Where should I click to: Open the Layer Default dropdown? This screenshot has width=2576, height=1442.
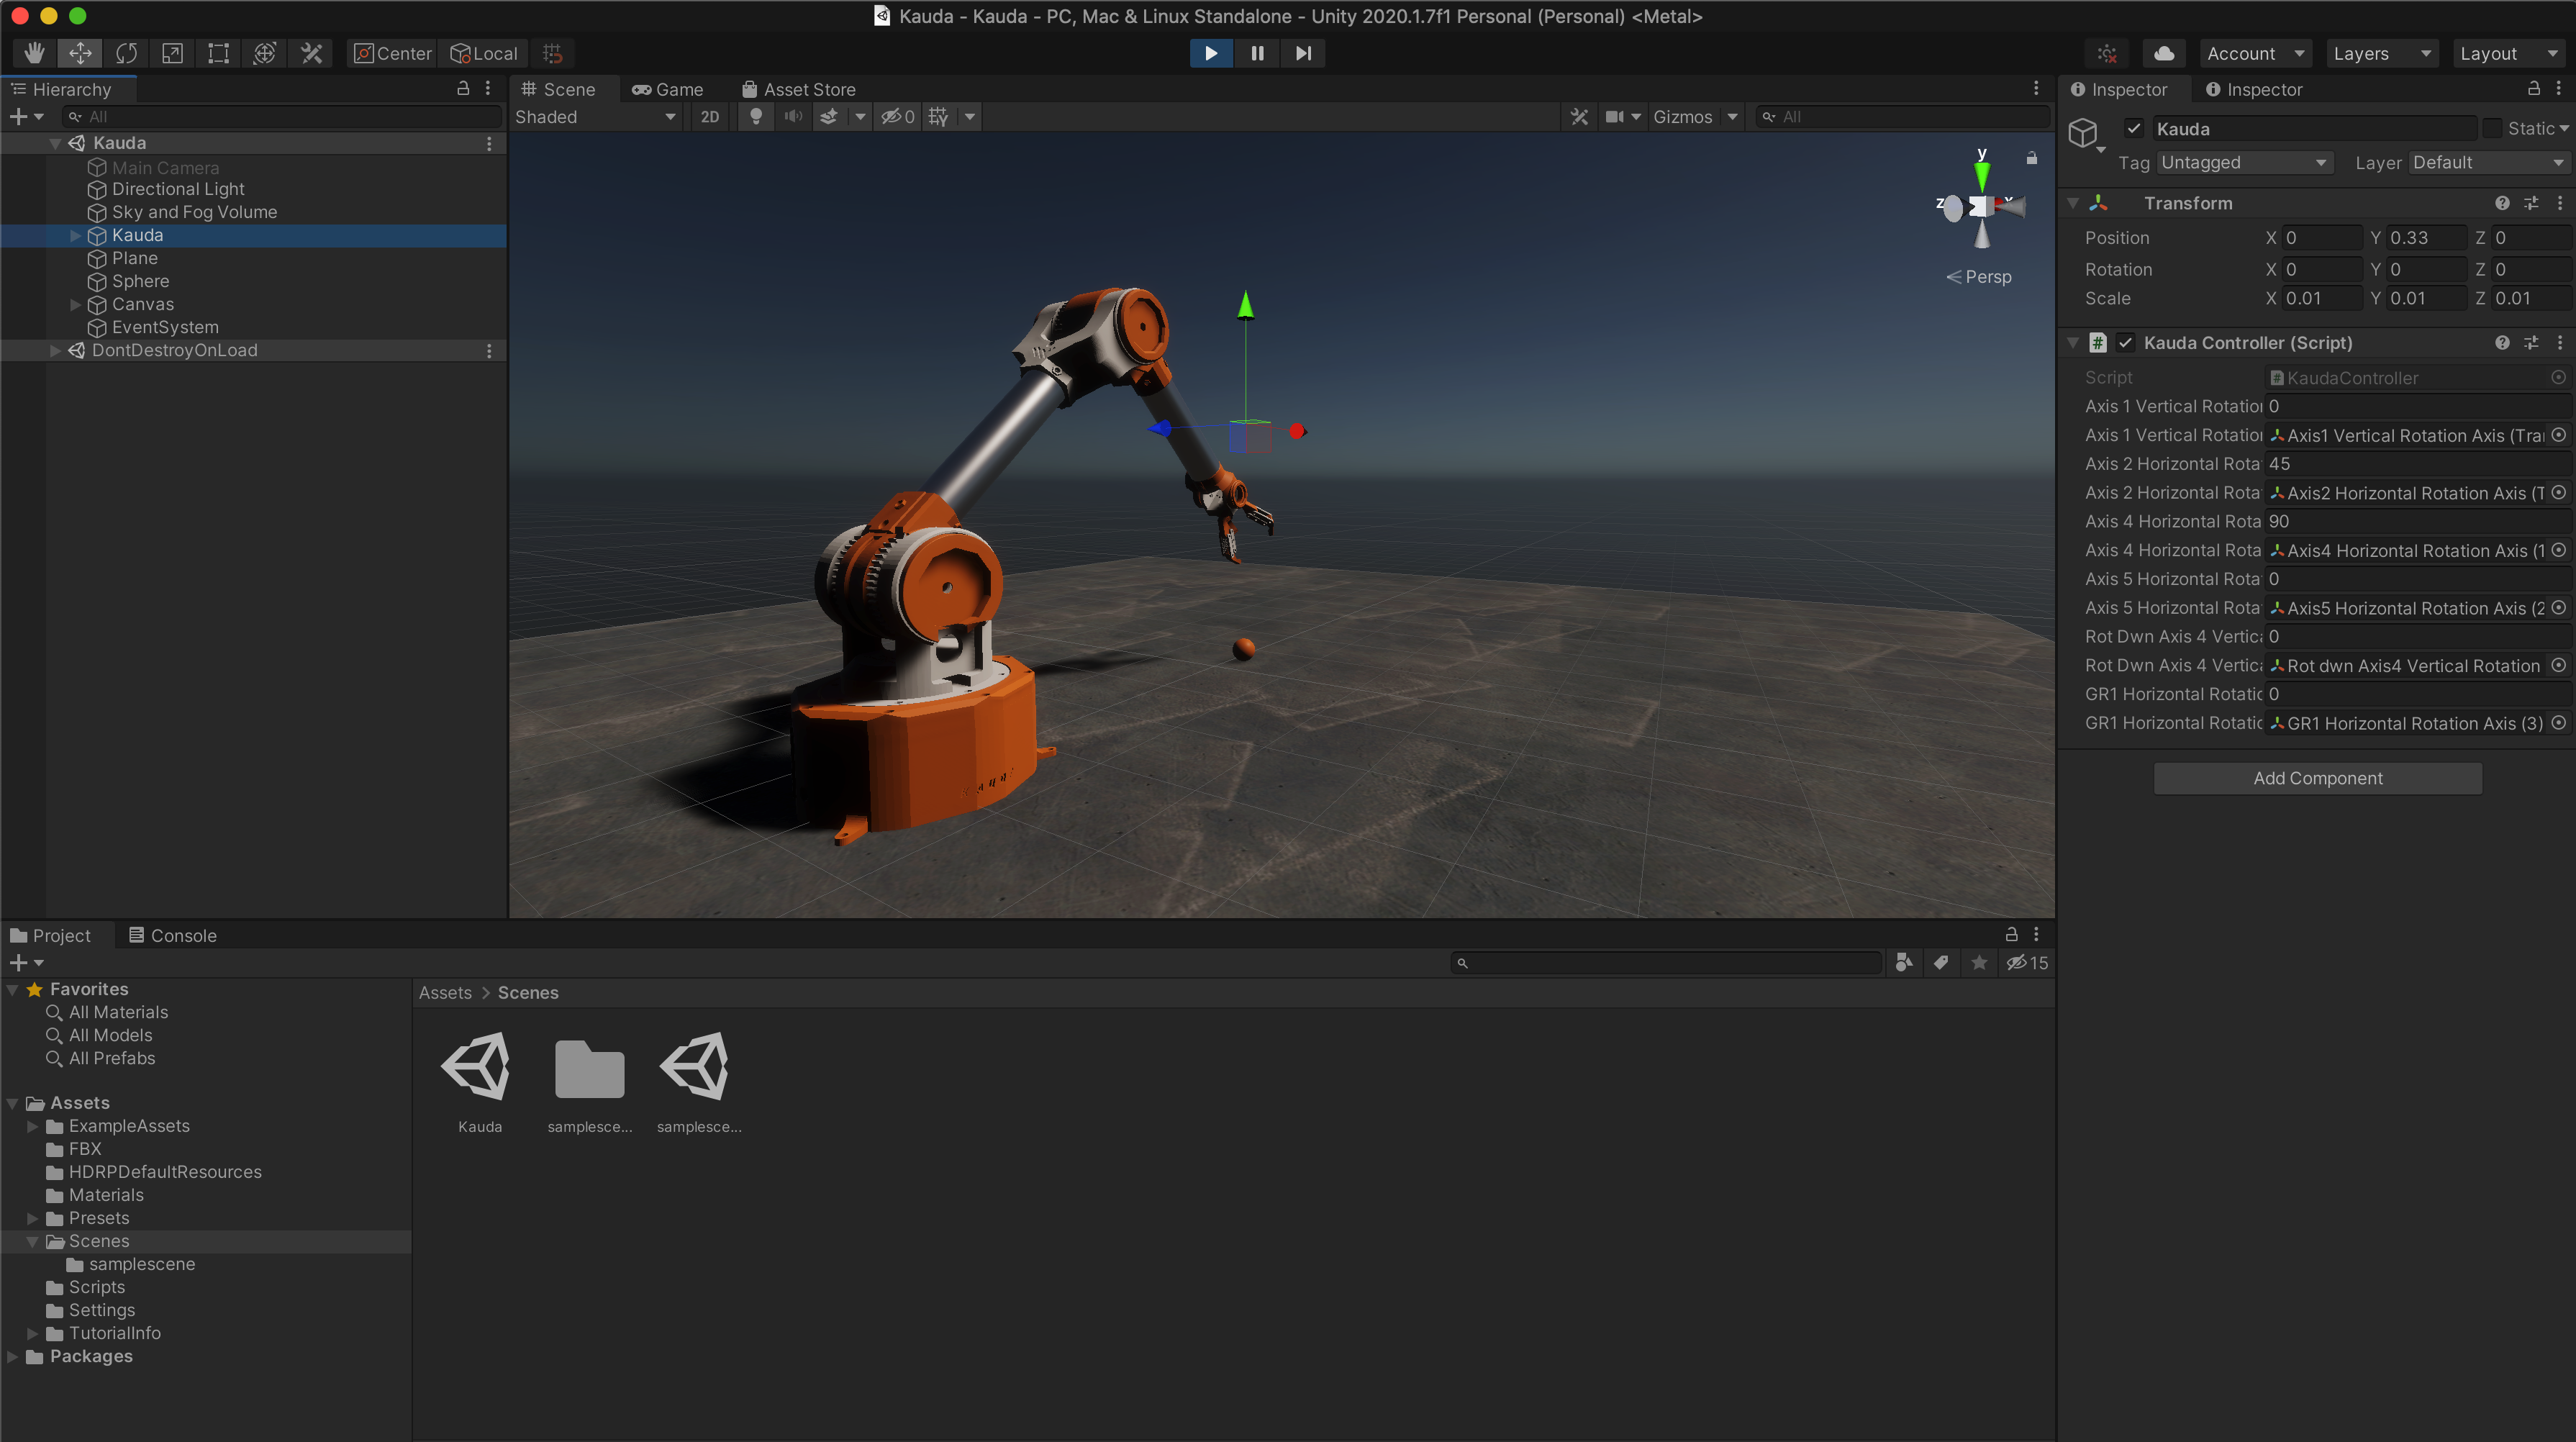[x=2488, y=163]
